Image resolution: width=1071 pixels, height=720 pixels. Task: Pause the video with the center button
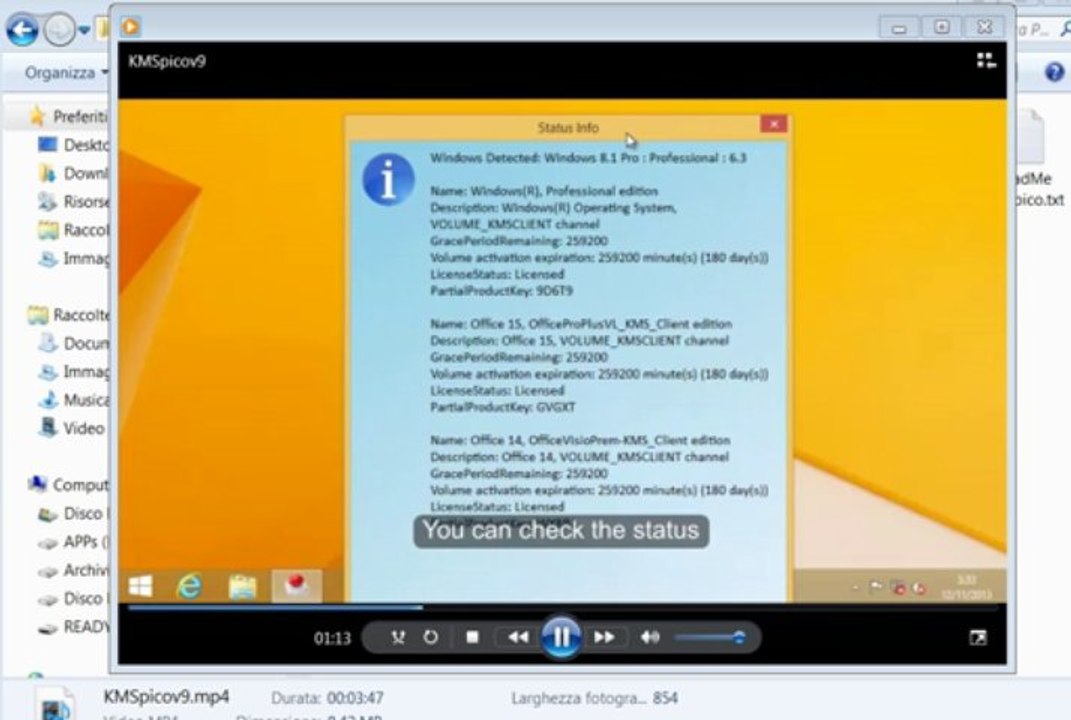pos(561,637)
